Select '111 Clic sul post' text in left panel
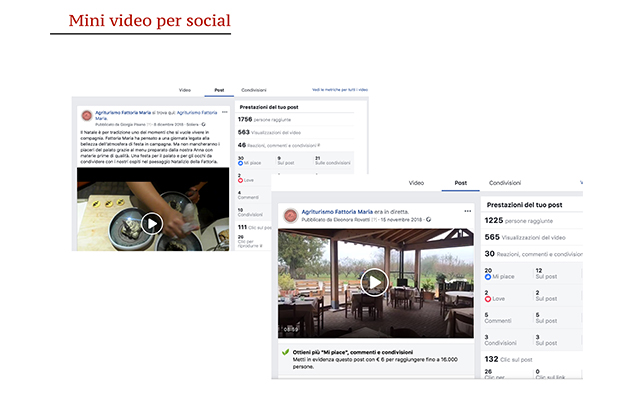This screenshot has width=635, height=400. pyautogui.click(x=254, y=227)
